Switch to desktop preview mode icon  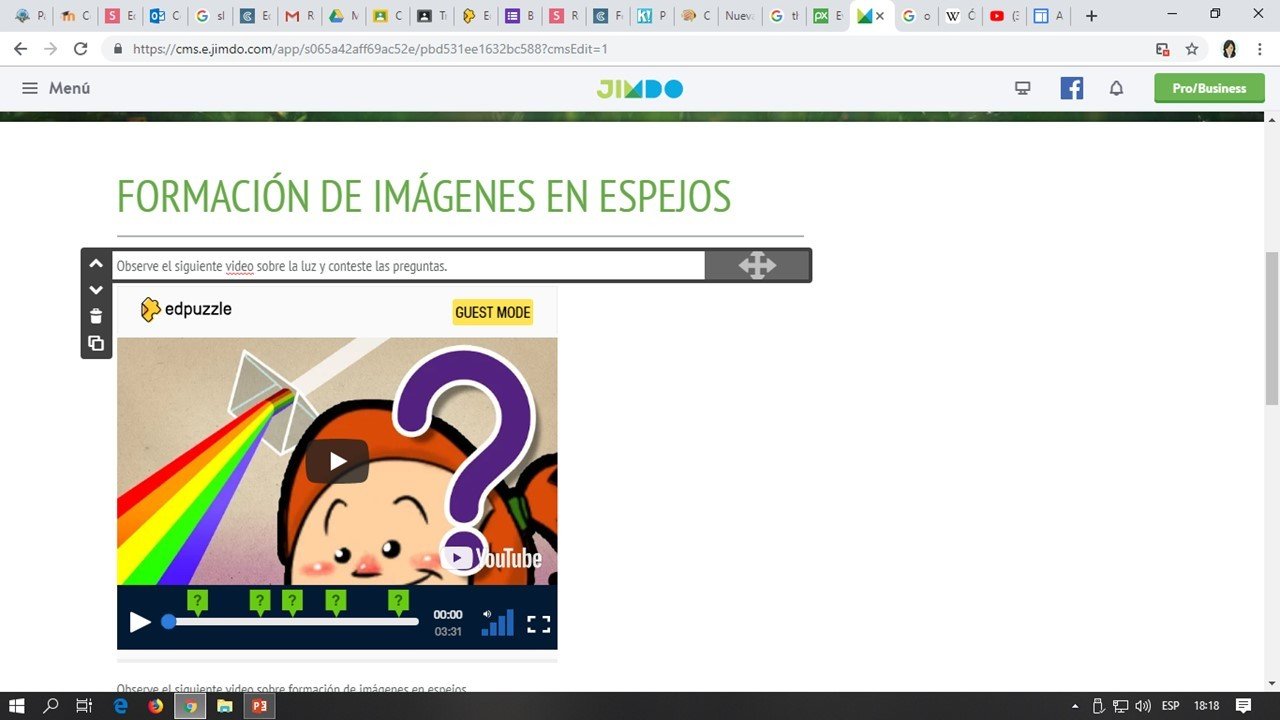coord(1022,88)
